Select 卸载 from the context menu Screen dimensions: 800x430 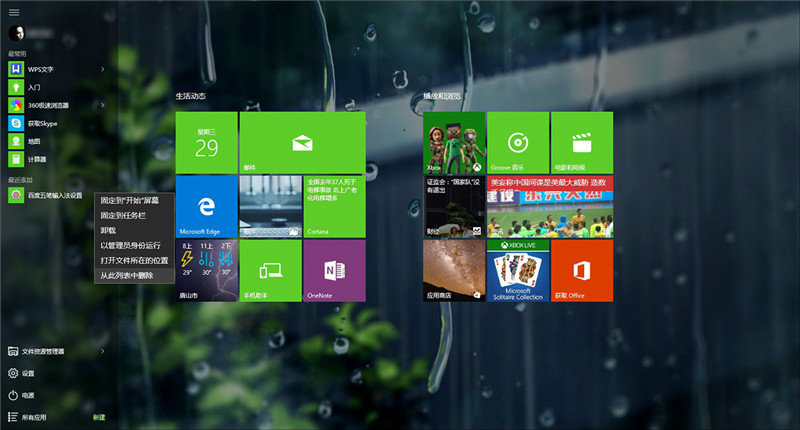135,231
